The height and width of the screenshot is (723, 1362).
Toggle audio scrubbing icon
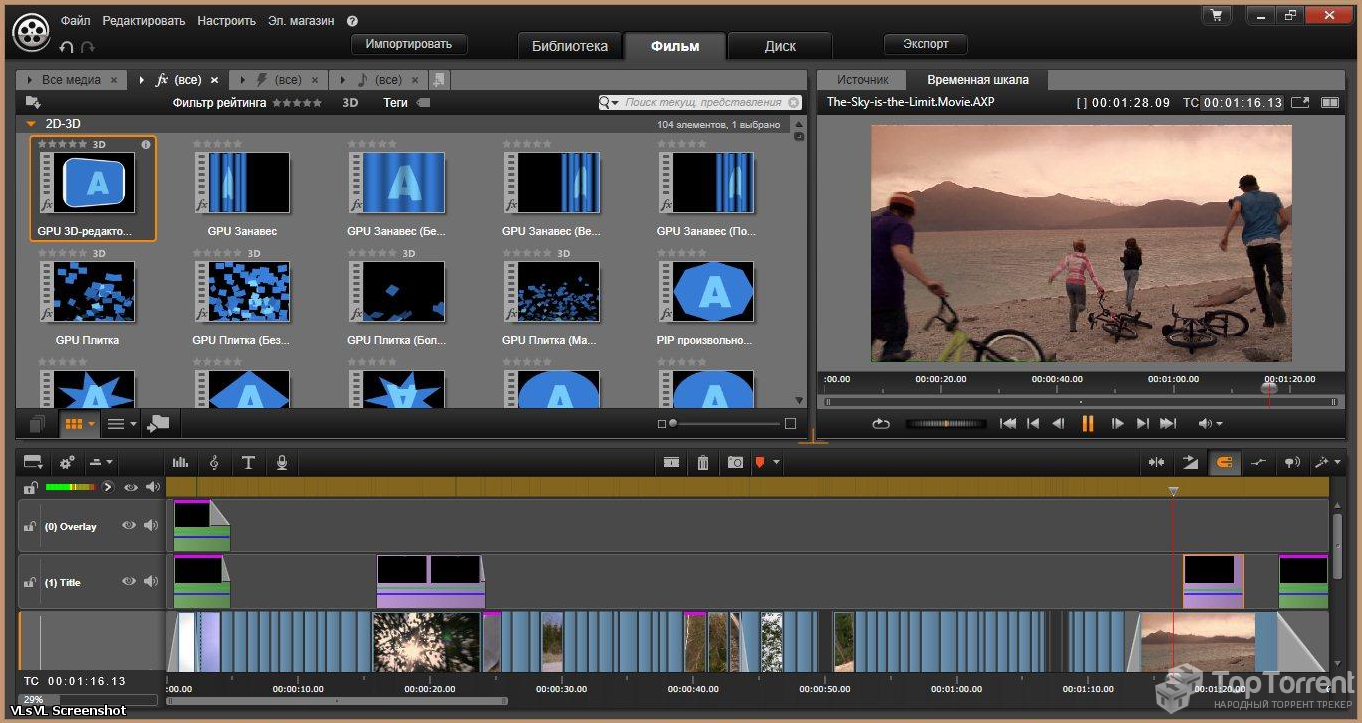1292,462
